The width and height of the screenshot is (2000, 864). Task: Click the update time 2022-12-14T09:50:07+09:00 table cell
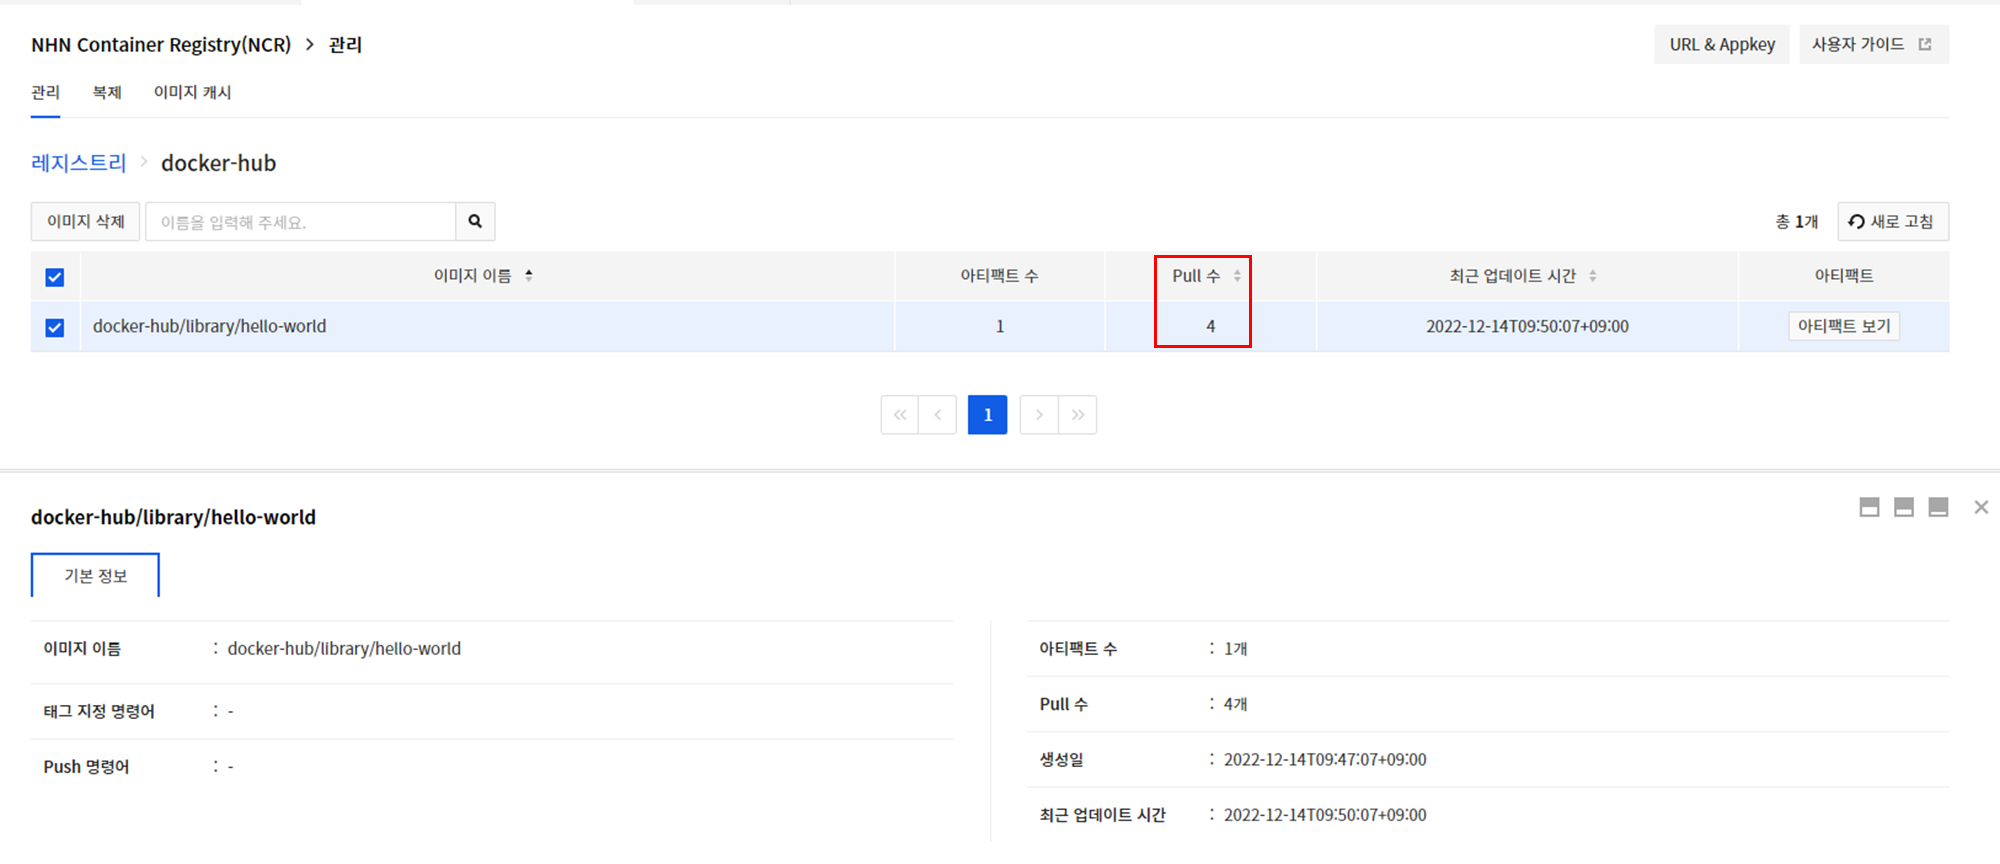[x=1527, y=327]
